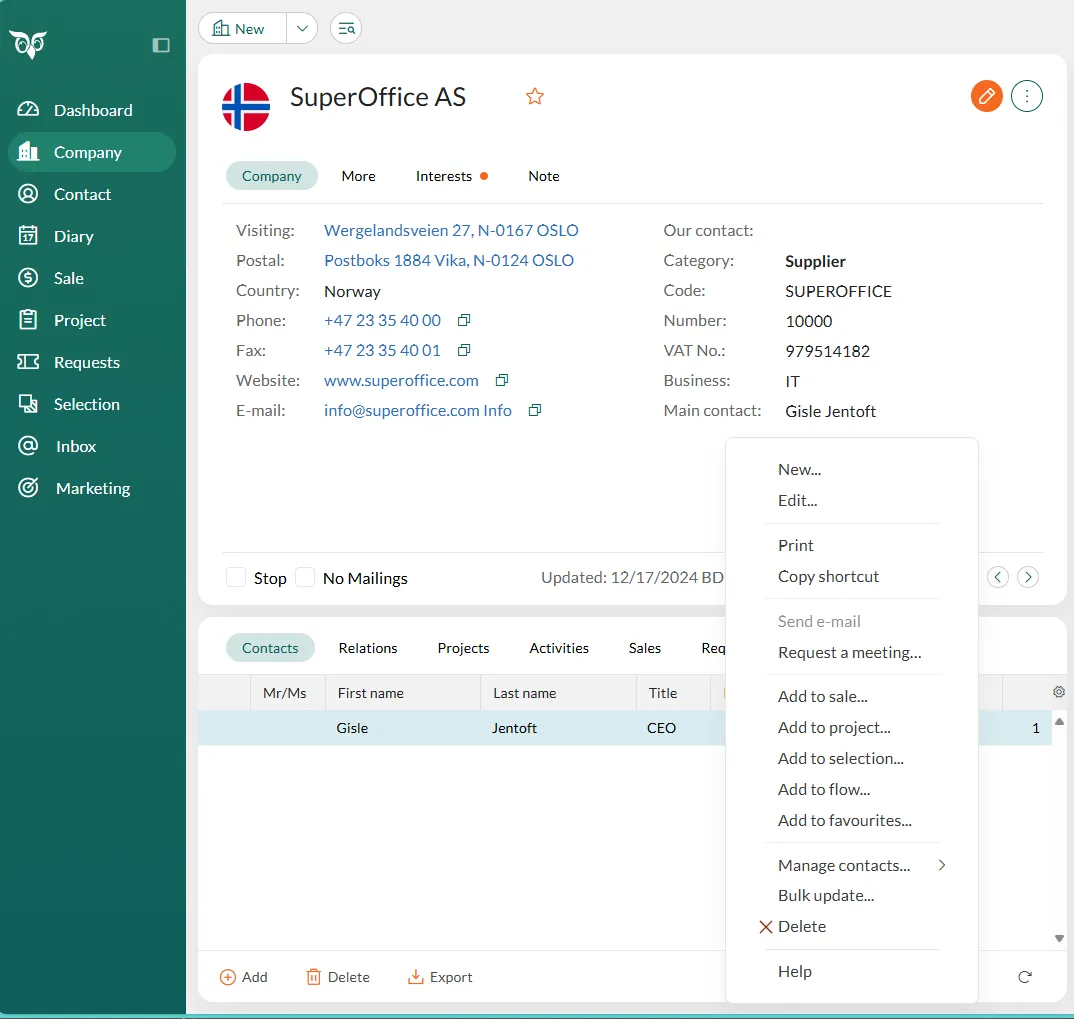
Task: Enable the Stop checkbox
Action: click(x=236, y=578)
